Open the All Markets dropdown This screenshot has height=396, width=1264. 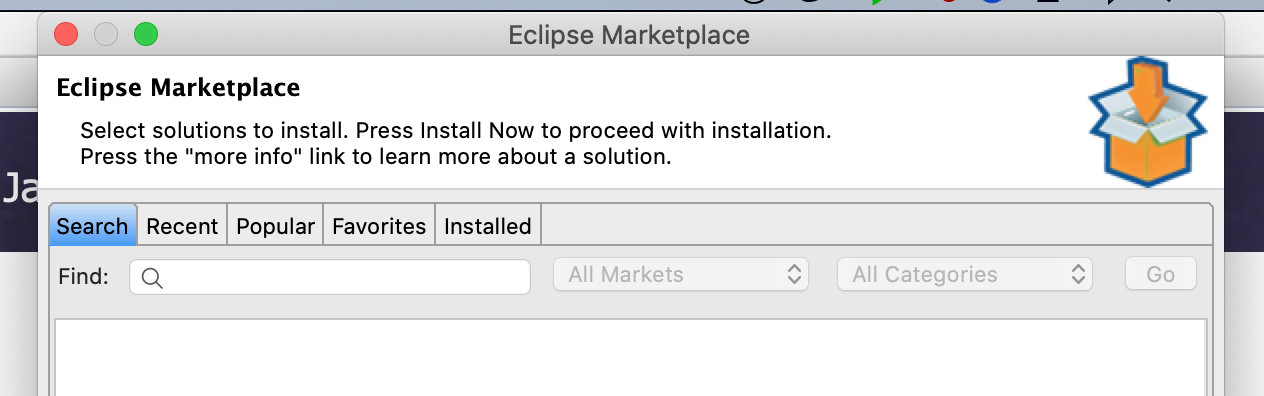(x=681, y=275)
